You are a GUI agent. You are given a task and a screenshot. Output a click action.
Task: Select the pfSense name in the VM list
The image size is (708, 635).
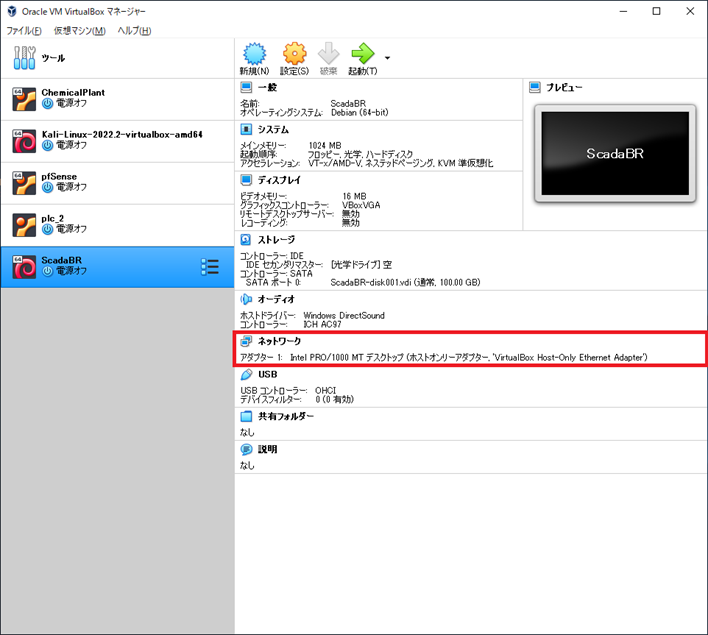tap(59, 177)
